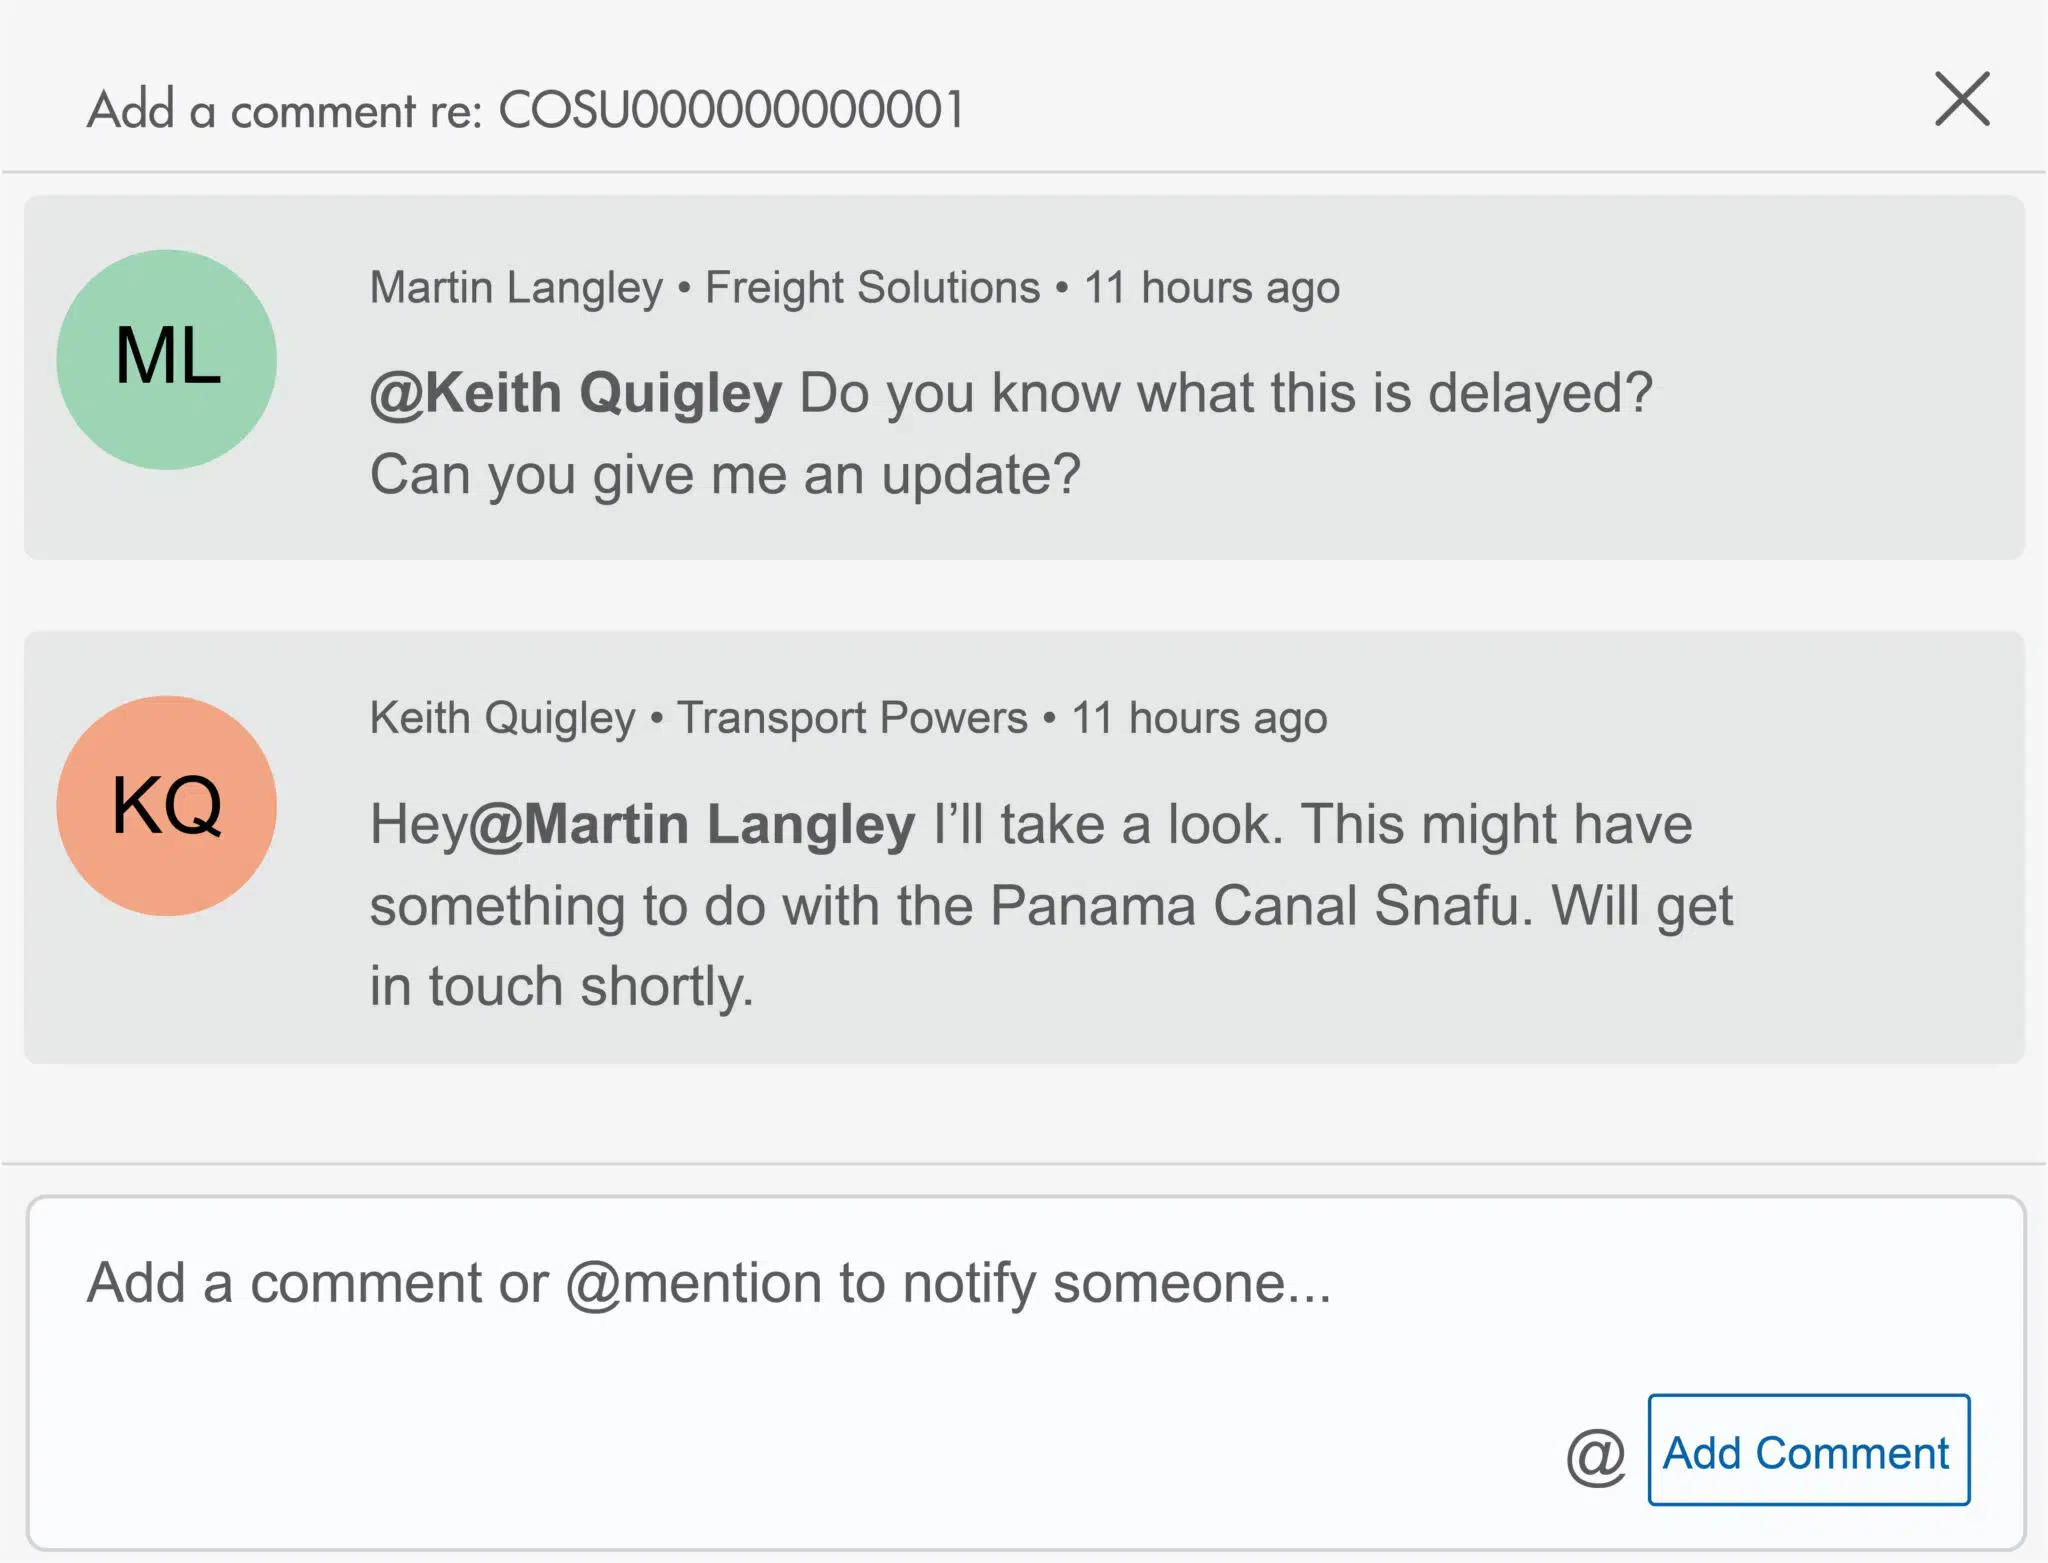This screenshot has width=2048, height=1563.
Task: Click Martin Langley's author name in header
Action: pyautogui.click(x=516, y=288)
